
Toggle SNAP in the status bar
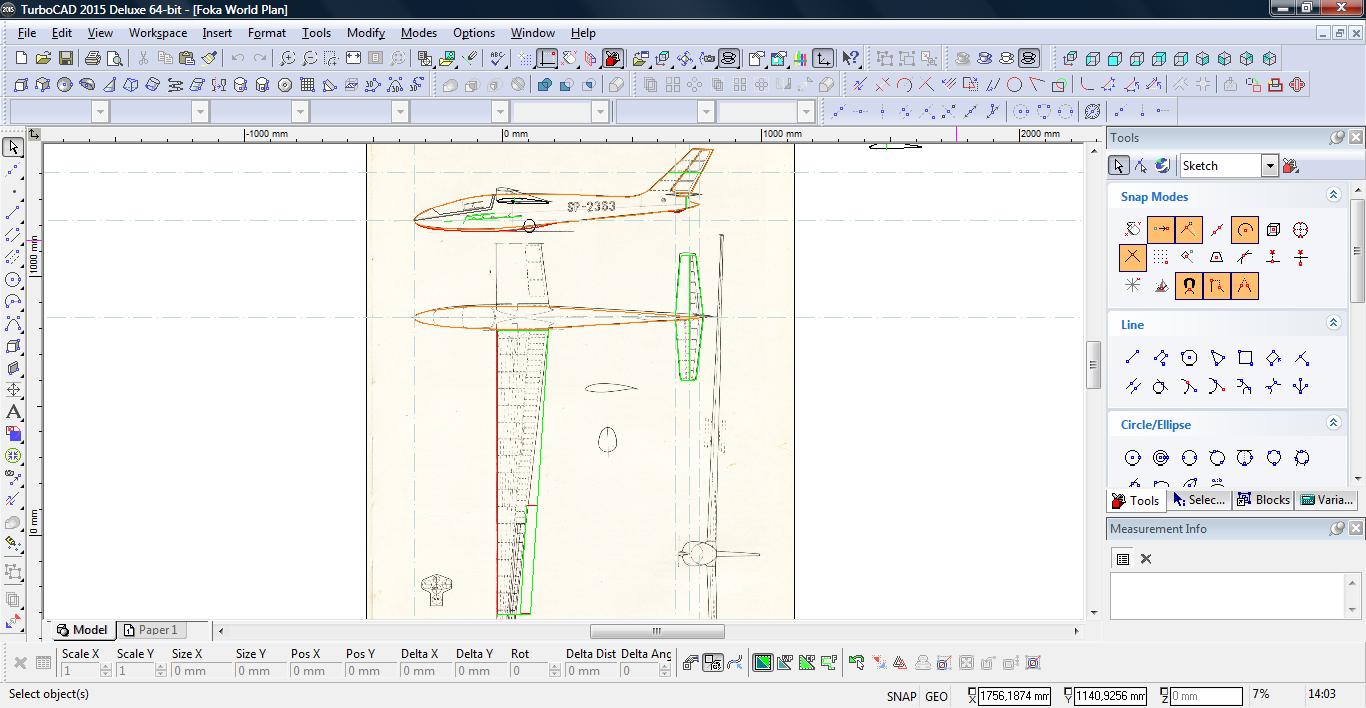click(x=900, y=696)
